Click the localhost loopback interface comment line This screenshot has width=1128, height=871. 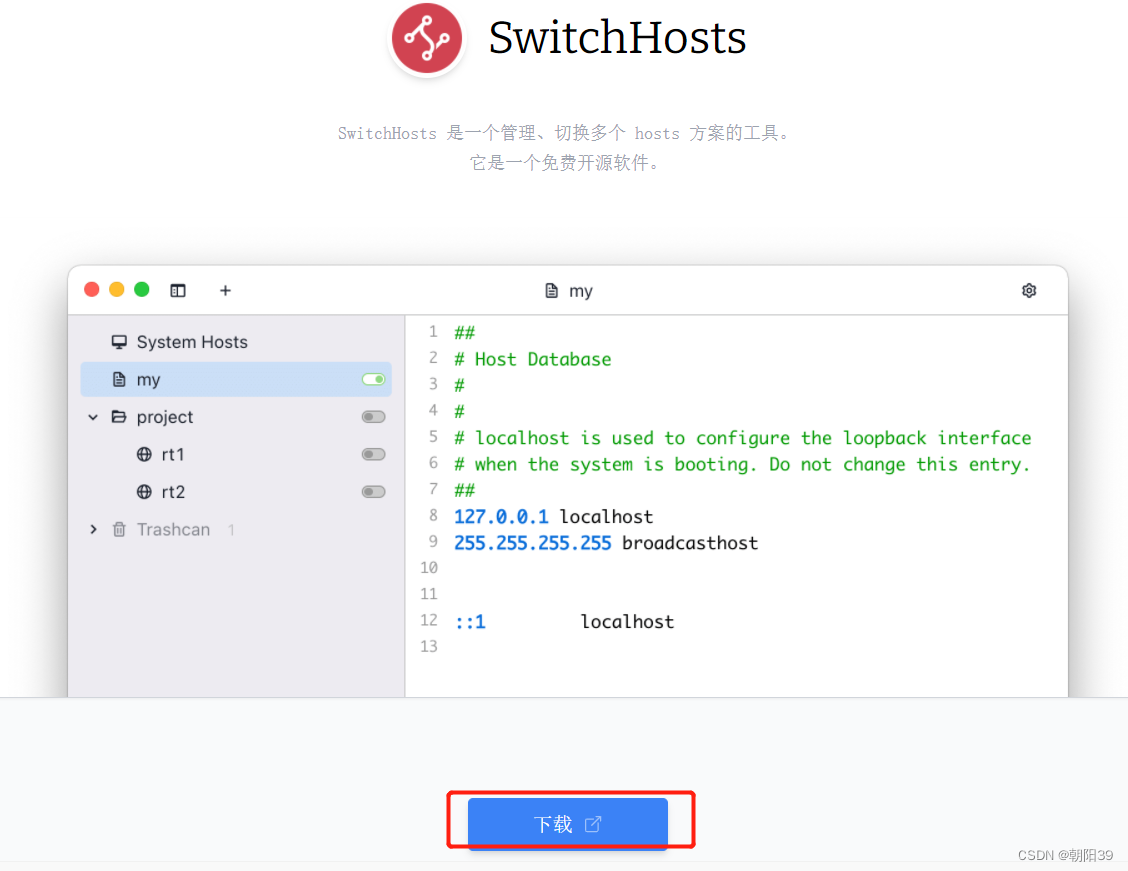(742, 438)
